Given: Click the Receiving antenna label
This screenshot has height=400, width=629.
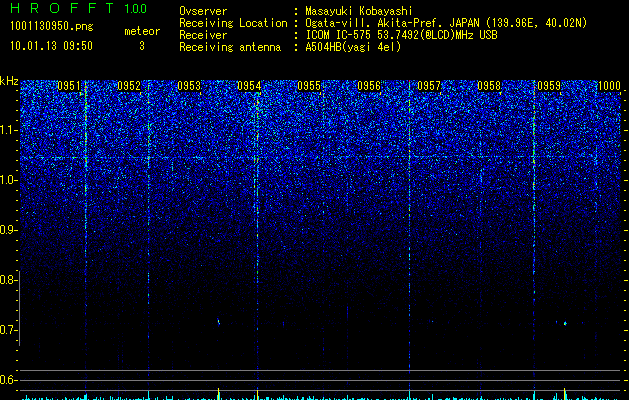Looking at the screenshot, I should [x=230, y=47].
